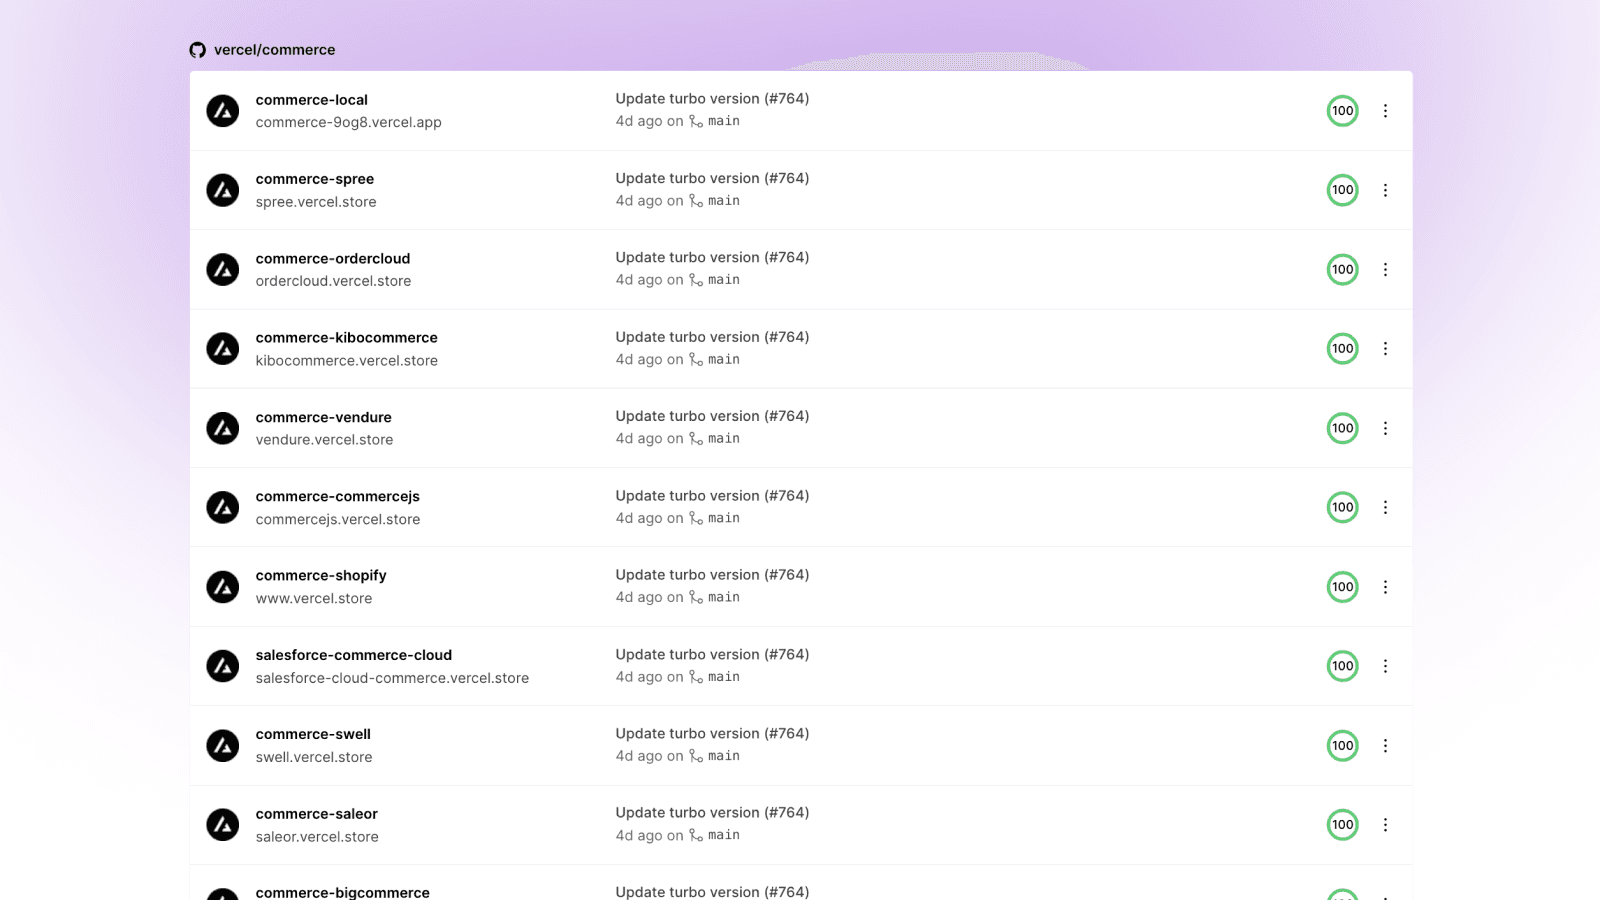The image size is (1600, 900).
Task: Select the branch icon on the commerce-swell row
Action: pos(695,756)
